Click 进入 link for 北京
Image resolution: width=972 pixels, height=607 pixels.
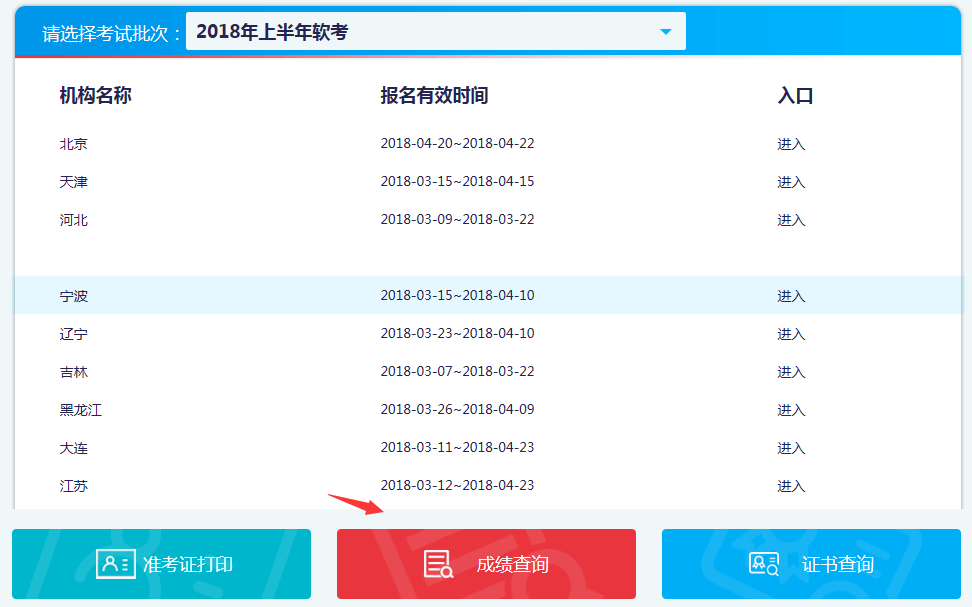click(x=791, y=144)
